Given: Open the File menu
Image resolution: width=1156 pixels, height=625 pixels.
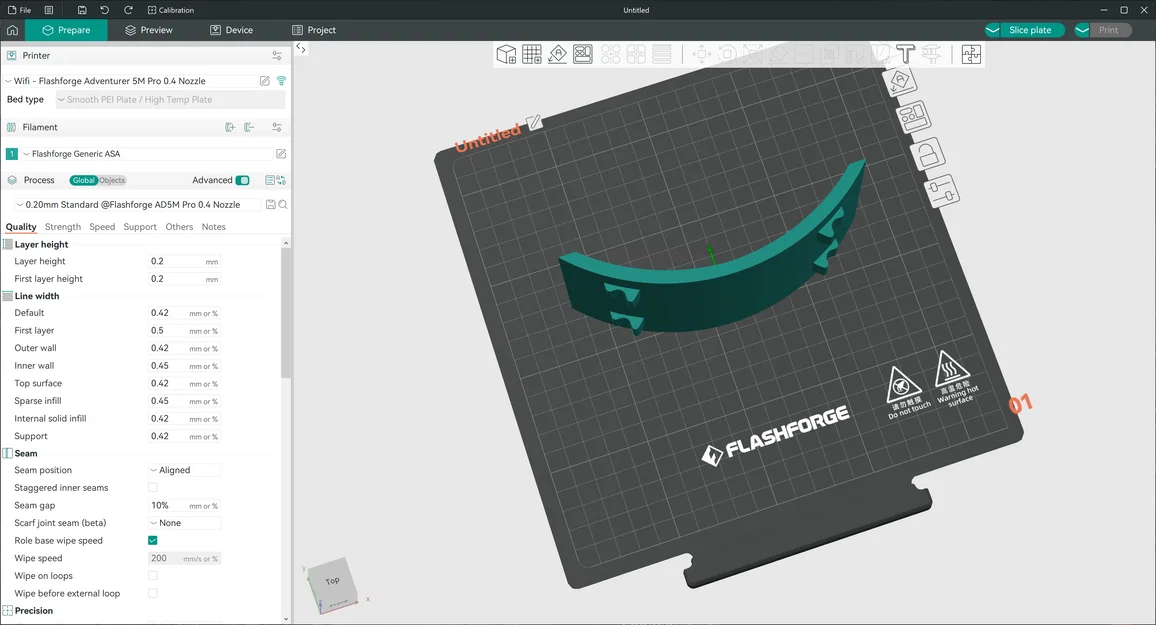Looking at the screenshot, I should [19, 10].
